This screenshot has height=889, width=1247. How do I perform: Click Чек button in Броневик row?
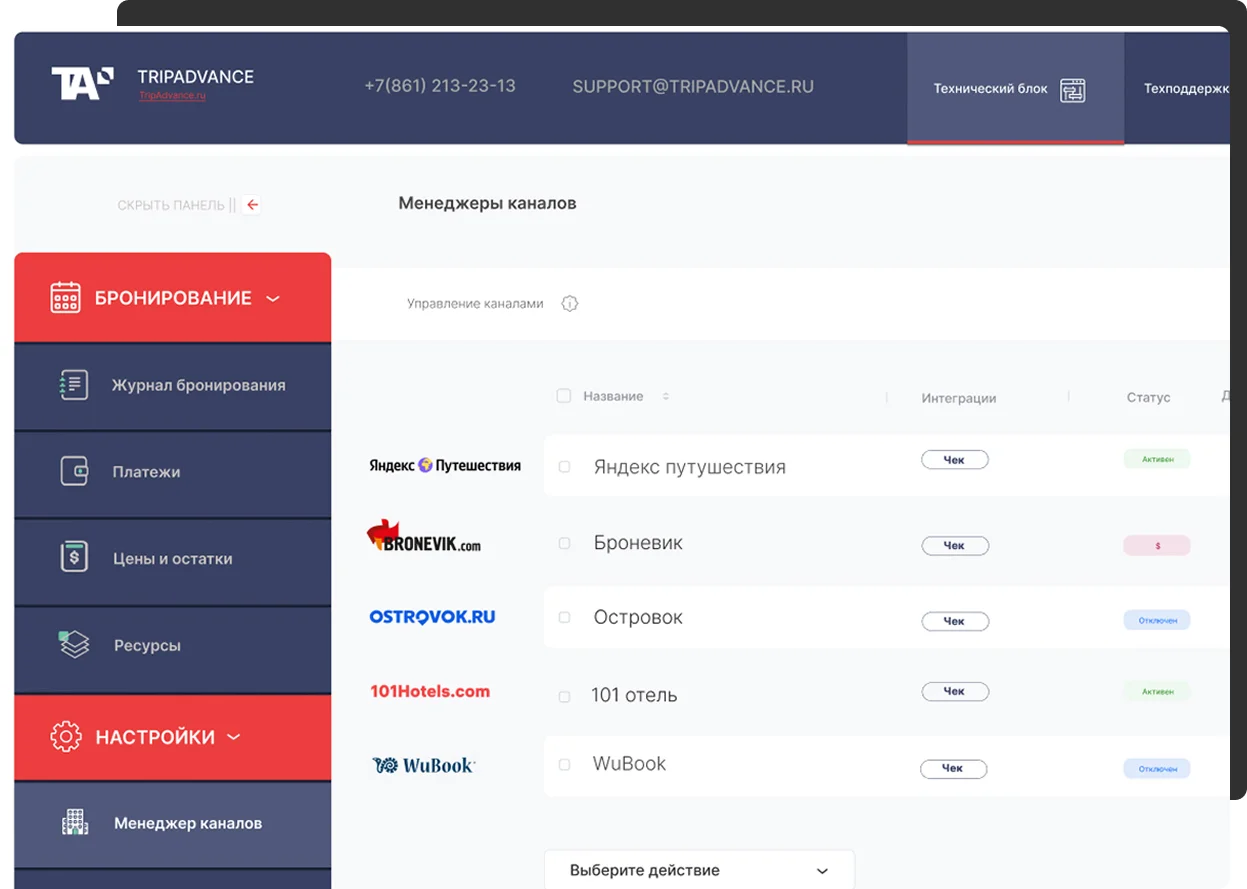(955, 546)
